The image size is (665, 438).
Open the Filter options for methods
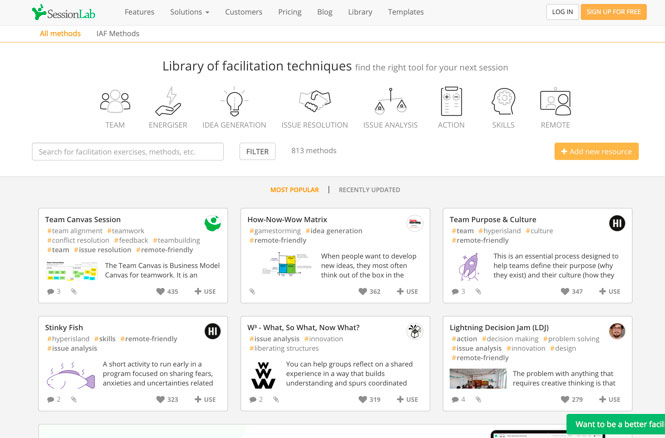tap(257, 152)
